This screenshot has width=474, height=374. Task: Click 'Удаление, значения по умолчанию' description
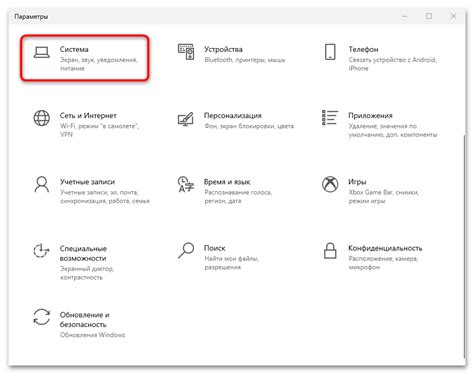click(x=393, y=130)
